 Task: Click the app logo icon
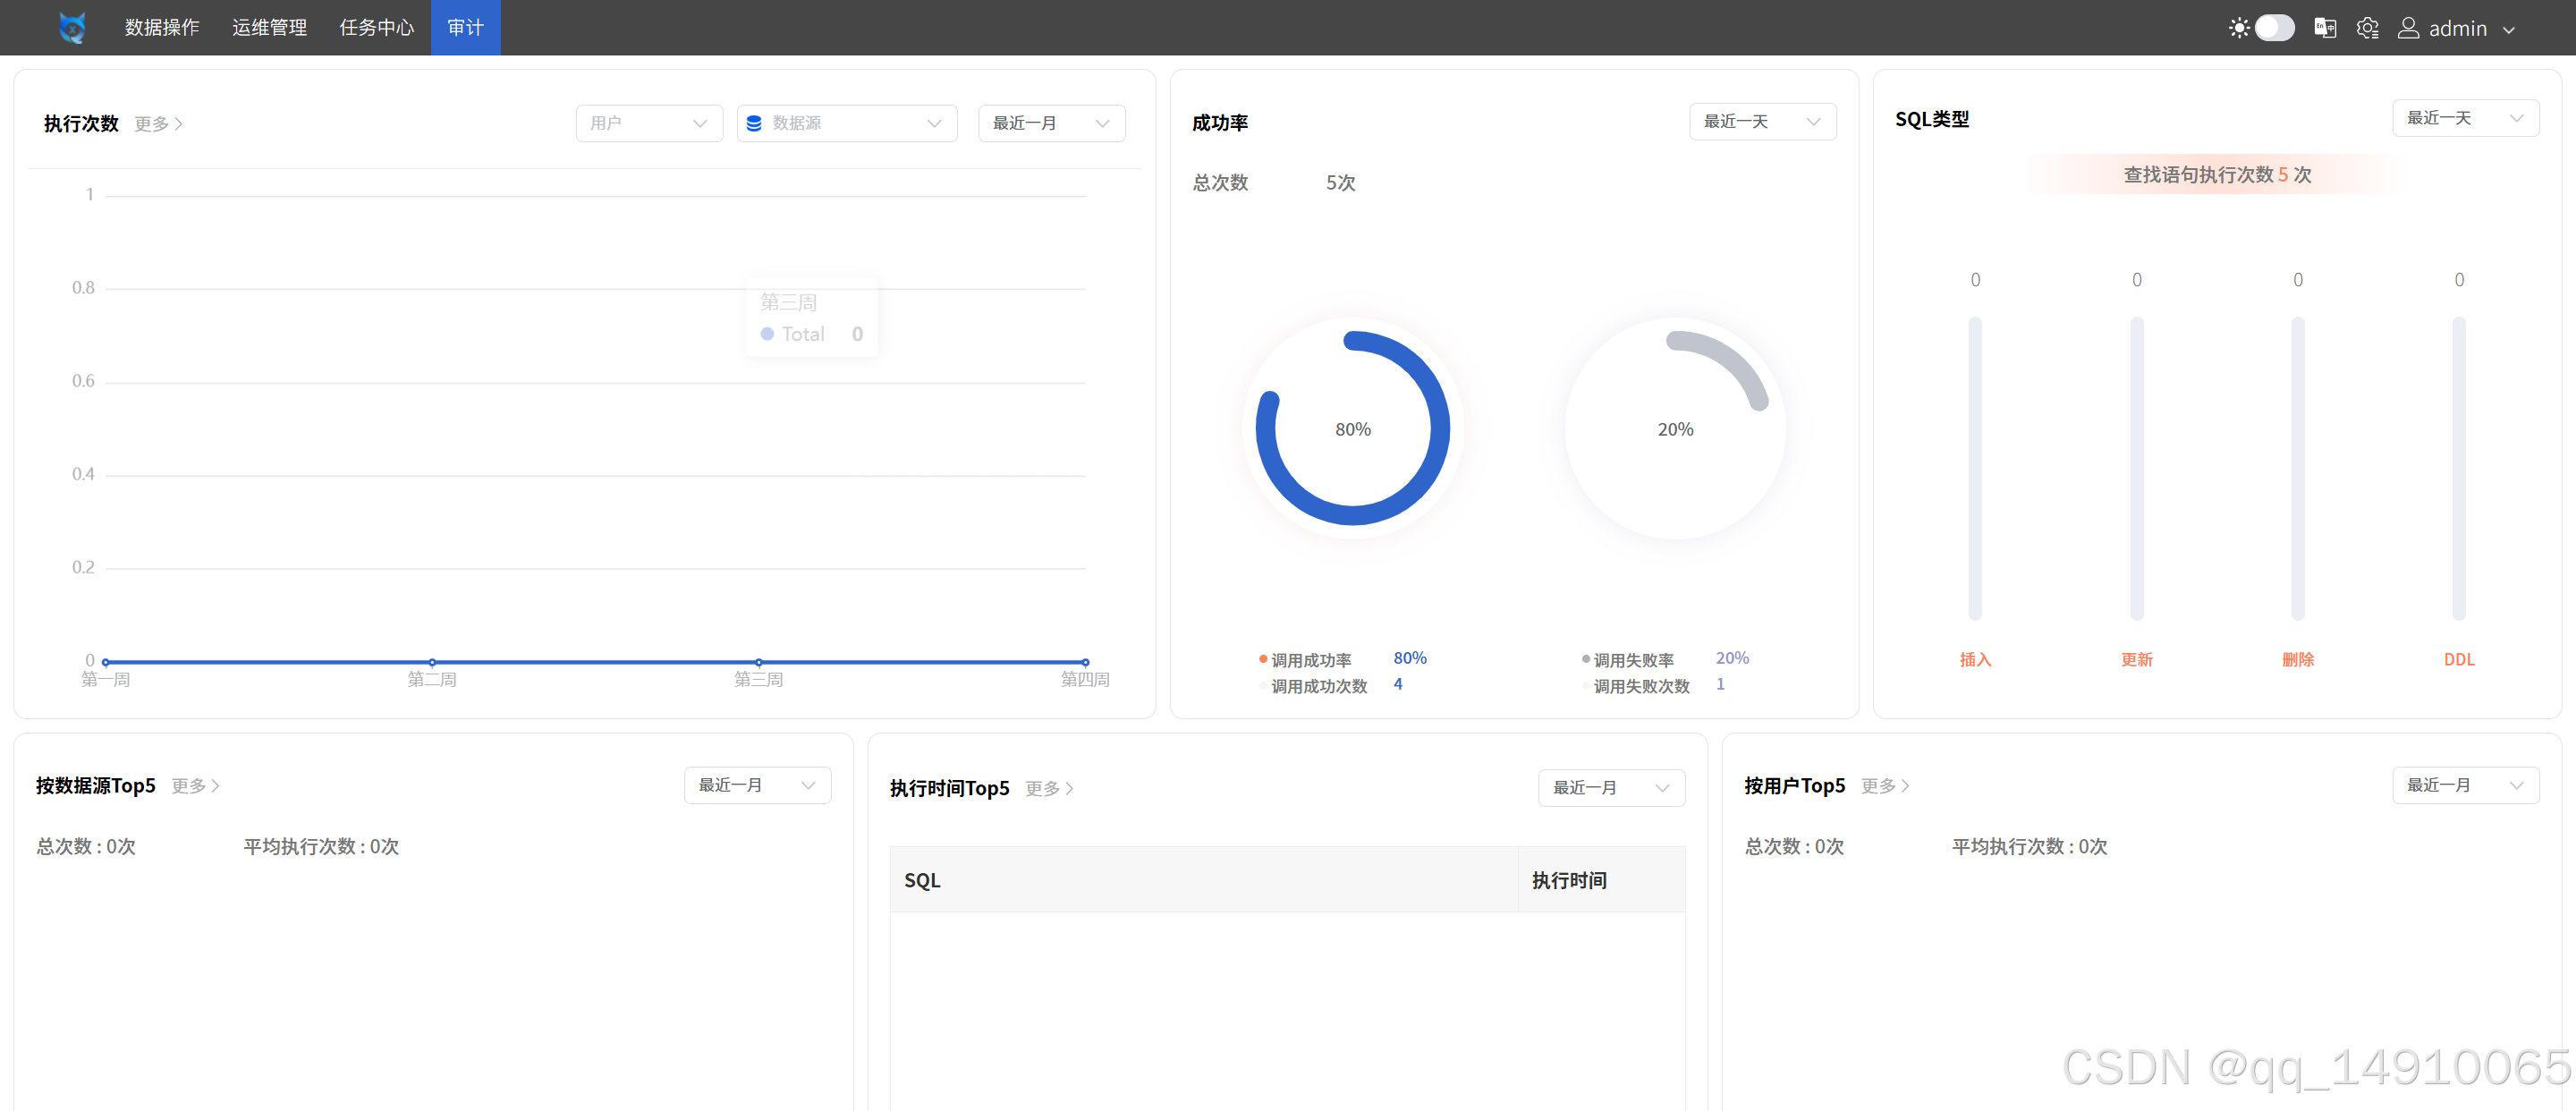tap(72, 27)
